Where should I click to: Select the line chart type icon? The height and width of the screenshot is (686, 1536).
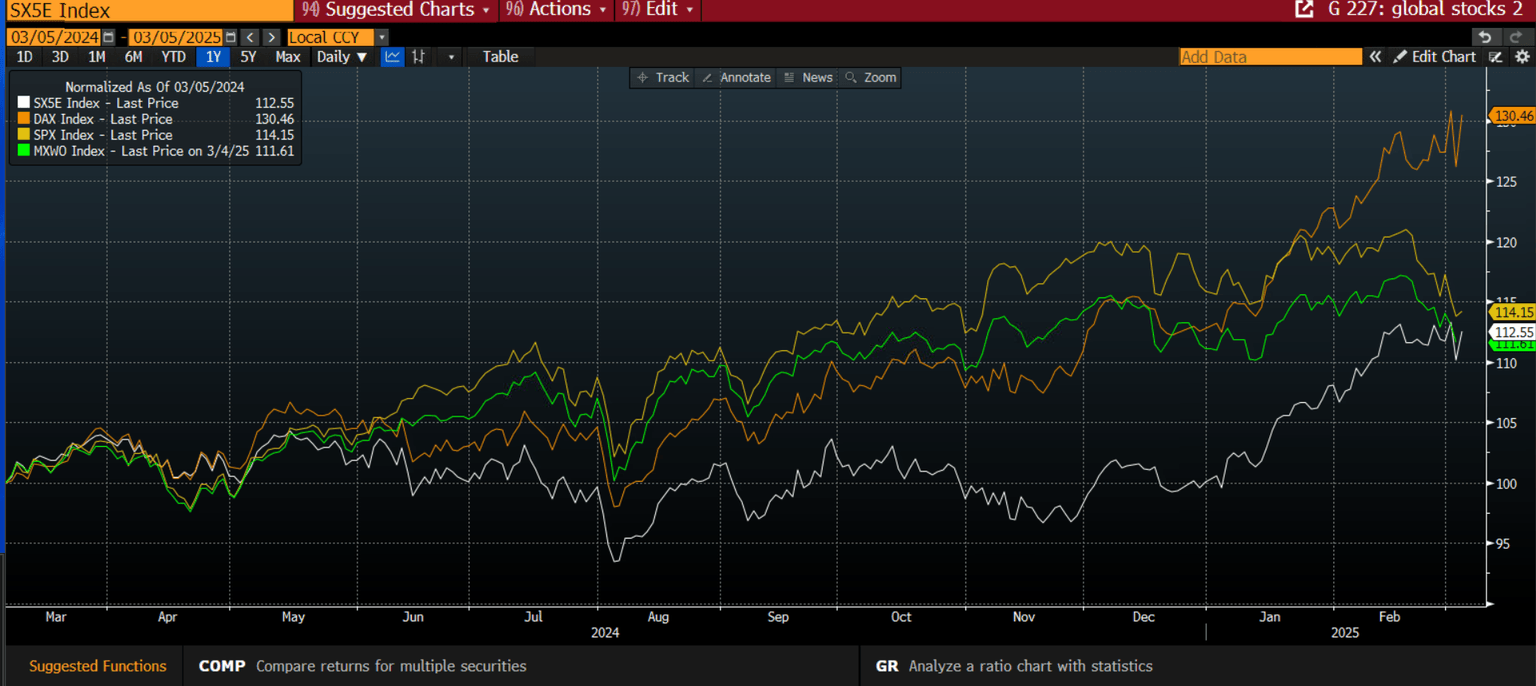tap(393, 57)
